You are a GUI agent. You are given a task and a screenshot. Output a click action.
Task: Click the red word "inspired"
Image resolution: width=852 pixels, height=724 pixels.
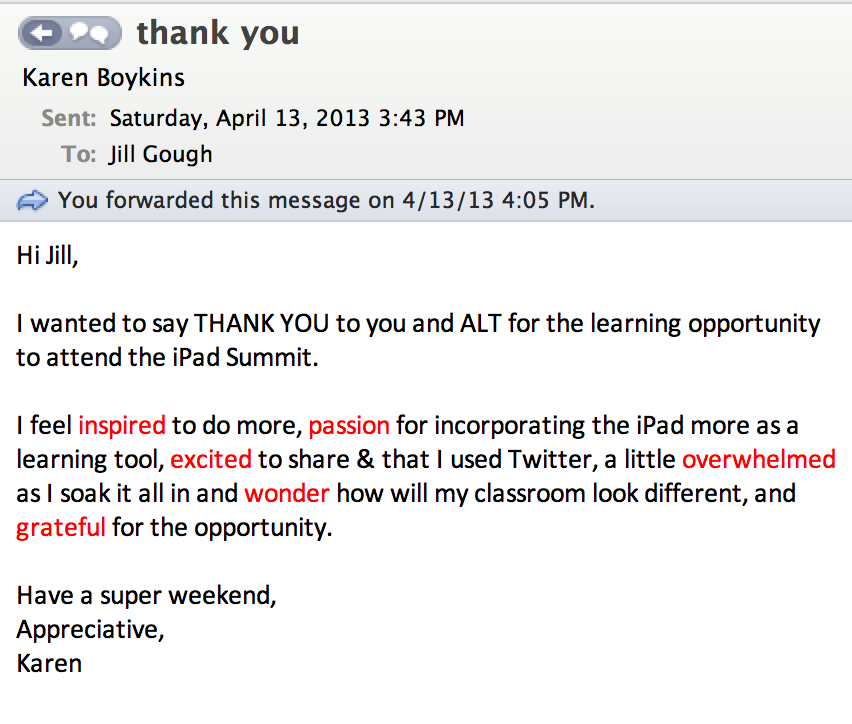tap(122, 425)
